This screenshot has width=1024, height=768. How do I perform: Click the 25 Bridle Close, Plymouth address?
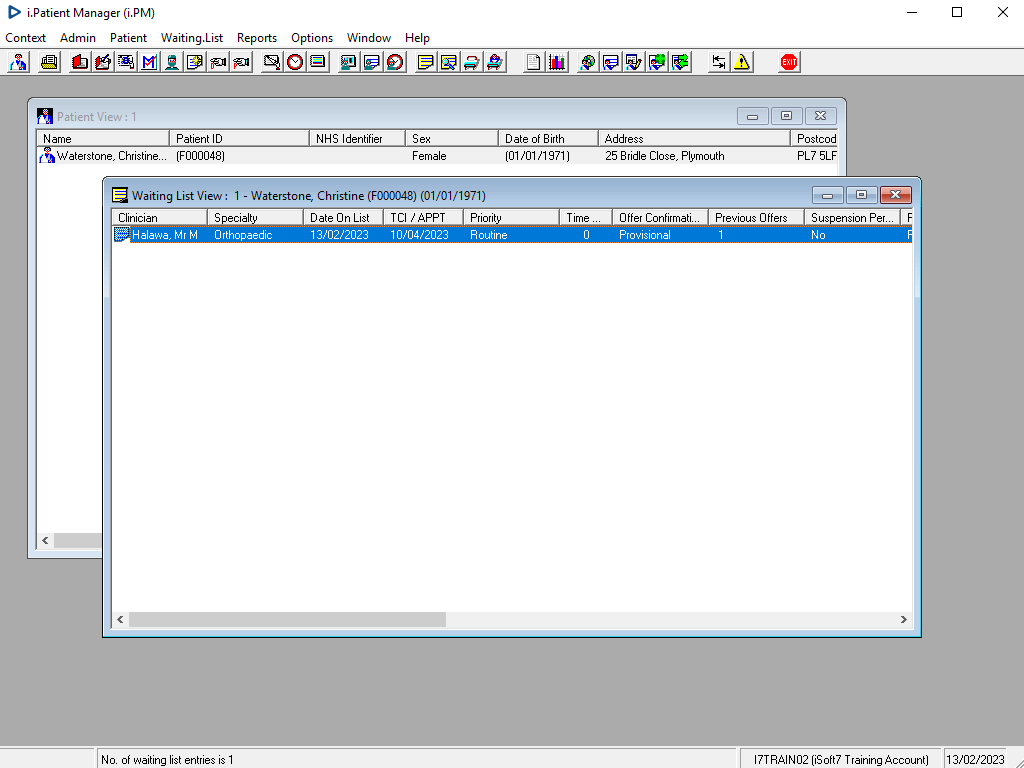click(x=665, y=156)
